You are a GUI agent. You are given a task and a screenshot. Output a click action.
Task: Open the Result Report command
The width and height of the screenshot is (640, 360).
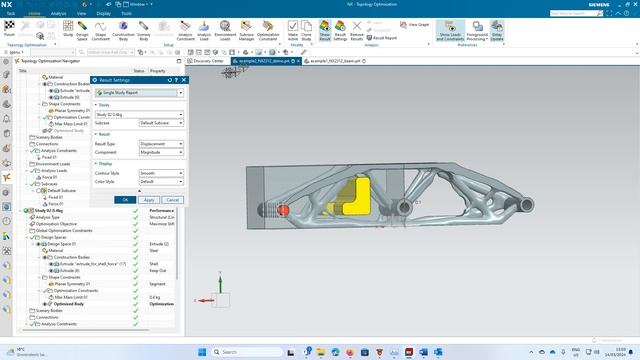pos(381,38)
